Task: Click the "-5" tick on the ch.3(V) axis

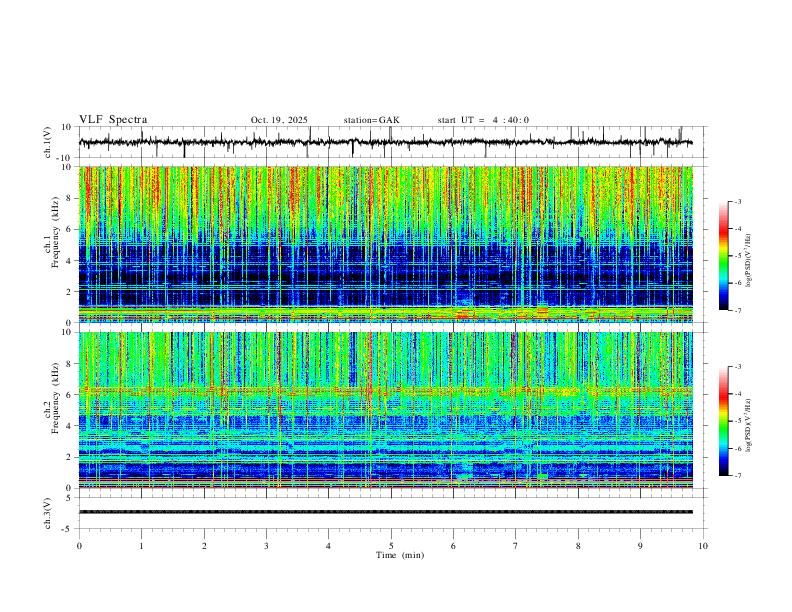Action: pos(68,529)
